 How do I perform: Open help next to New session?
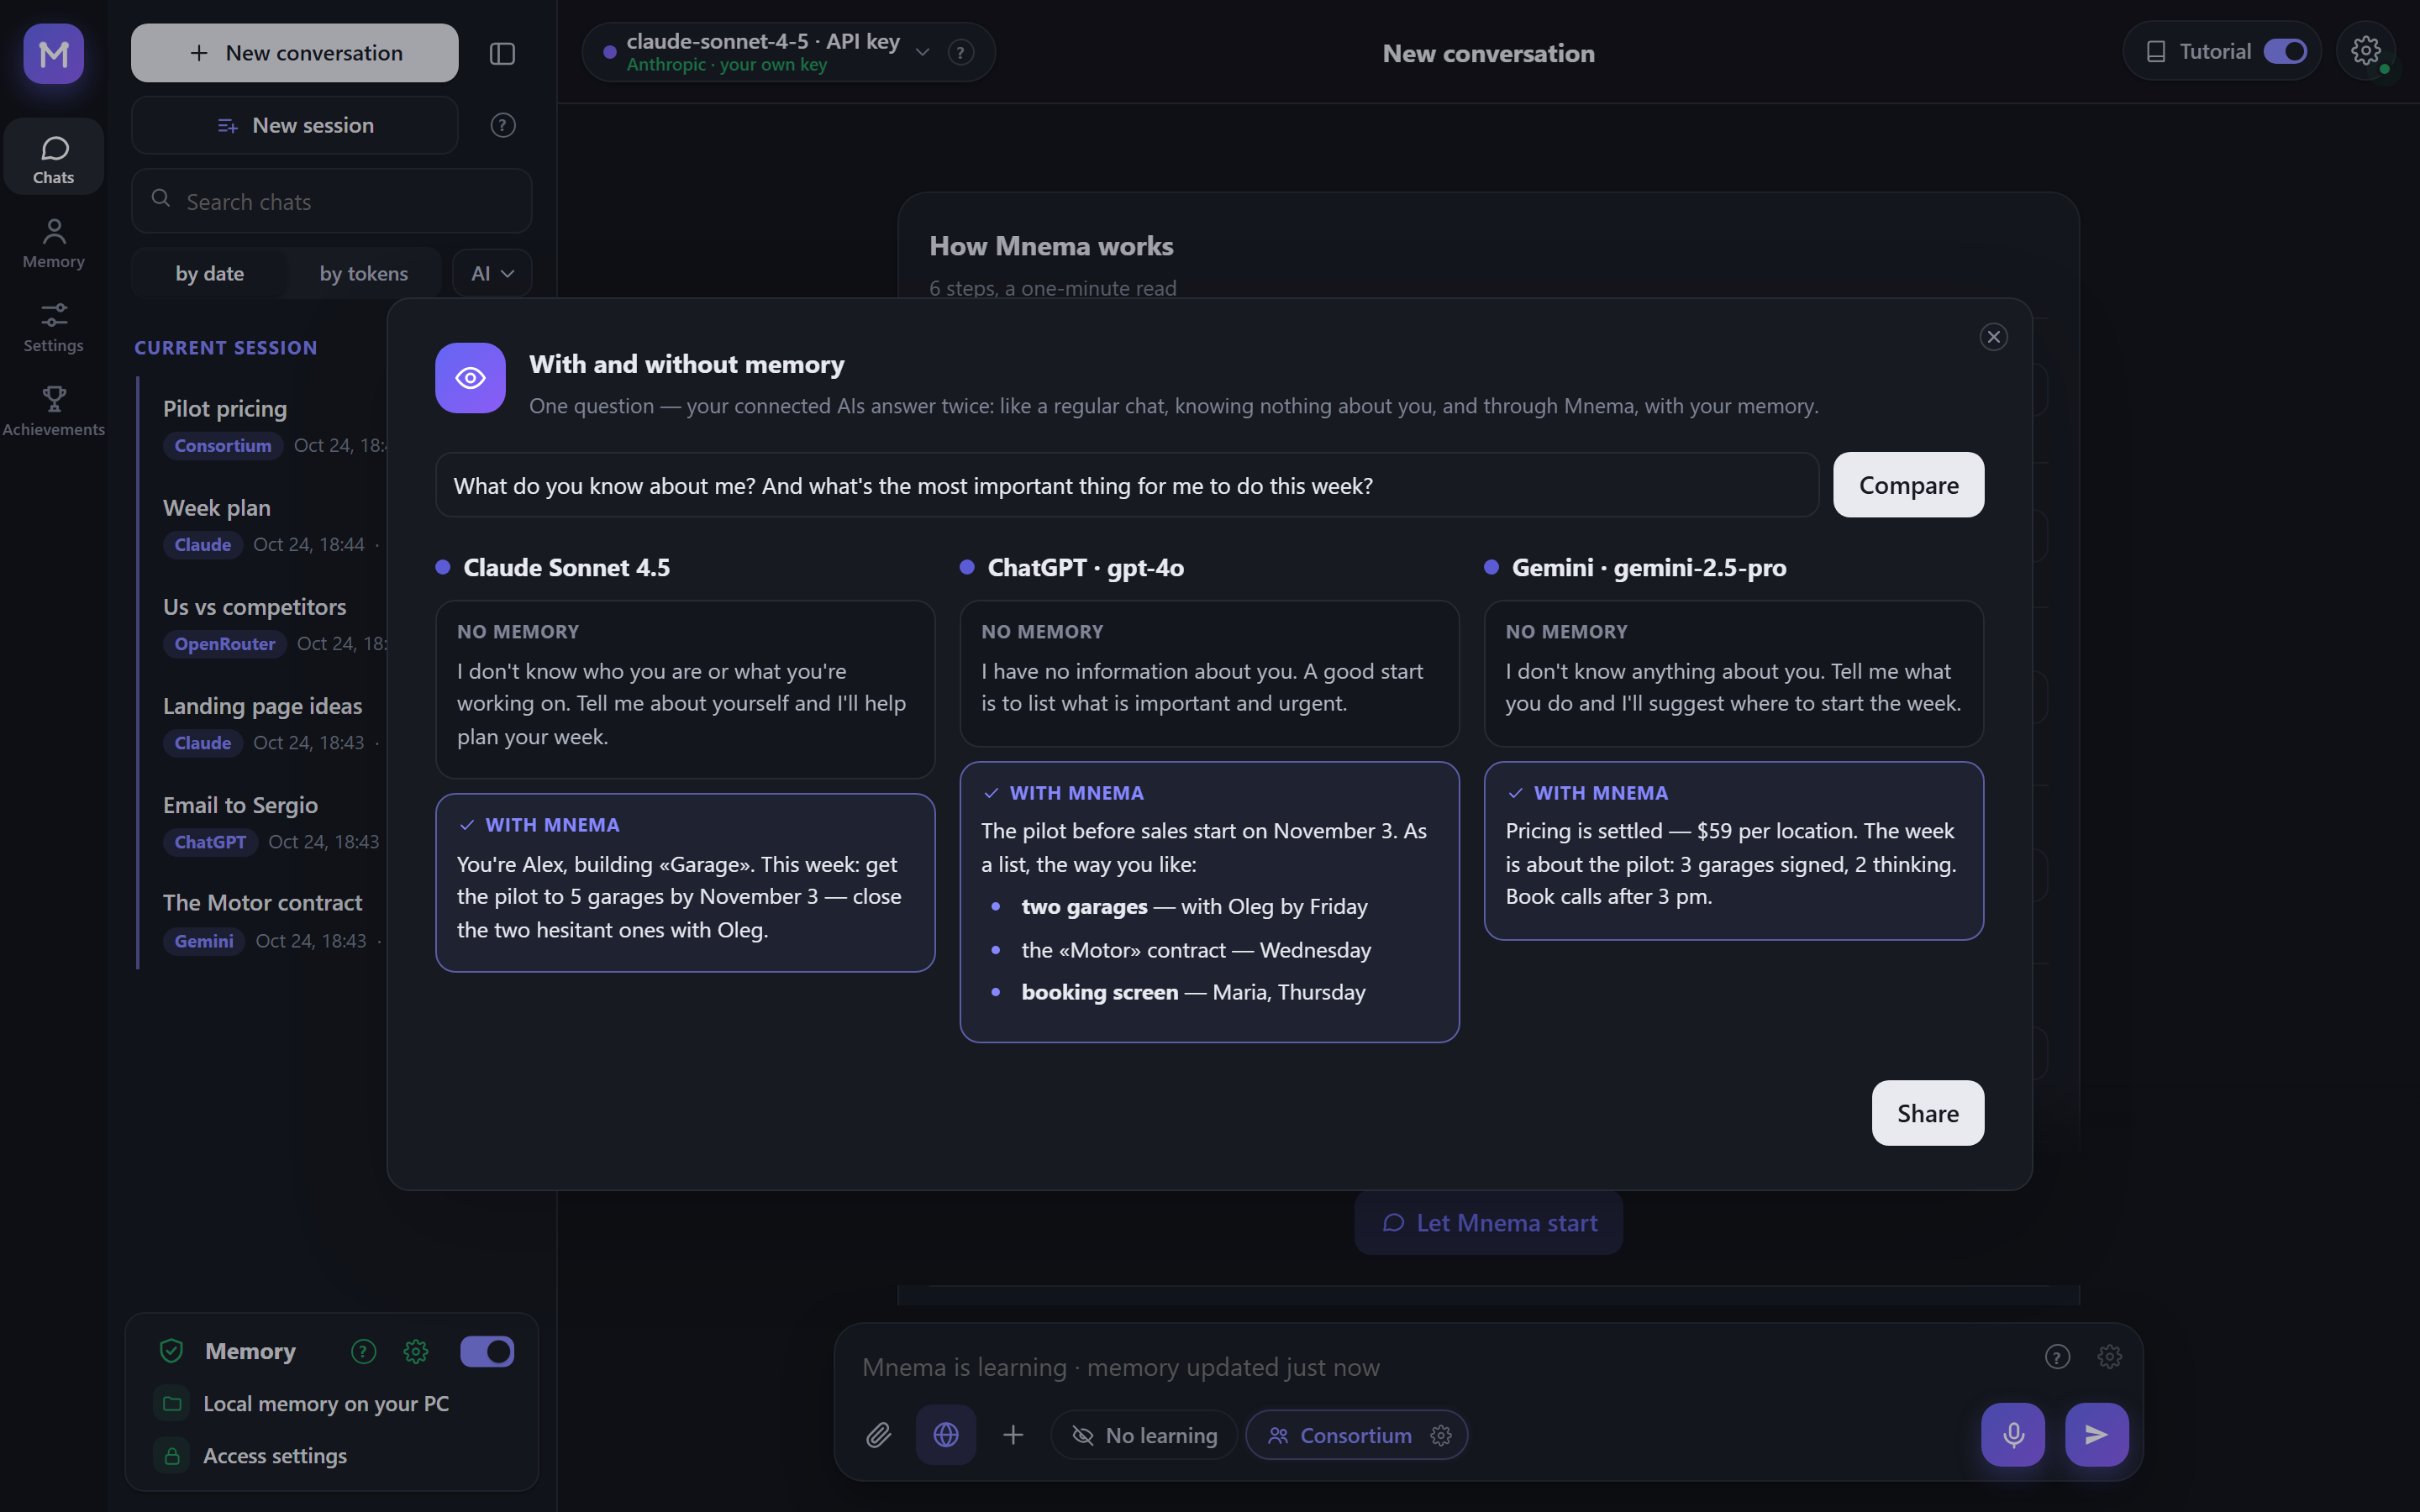(503, 125)
